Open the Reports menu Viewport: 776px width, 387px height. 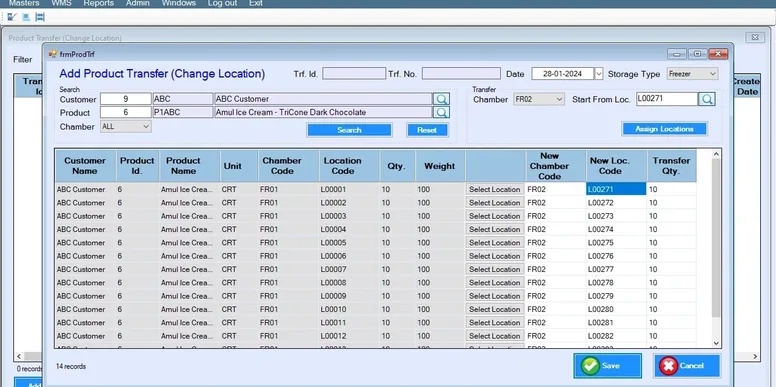tap(98, 3)
